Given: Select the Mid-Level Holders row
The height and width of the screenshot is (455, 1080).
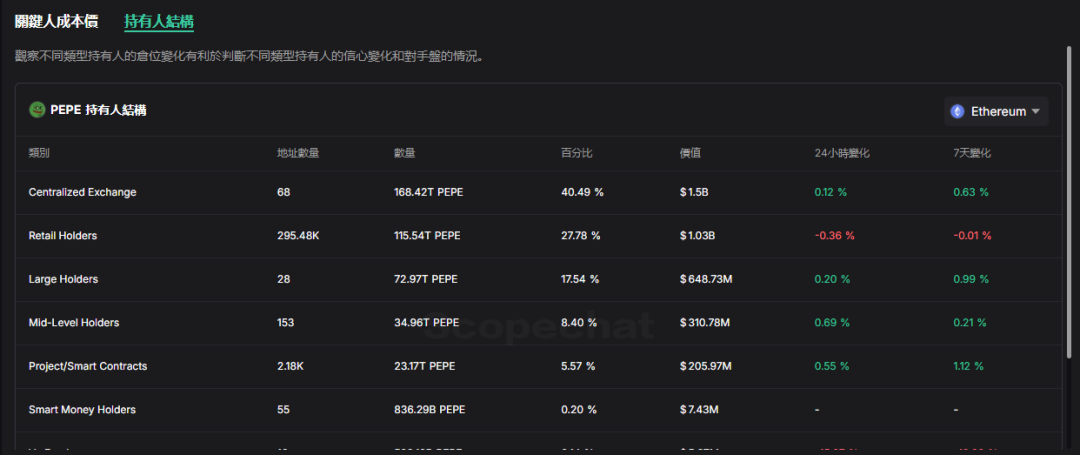Looking at the screenshot, I should tap(73, 323).
